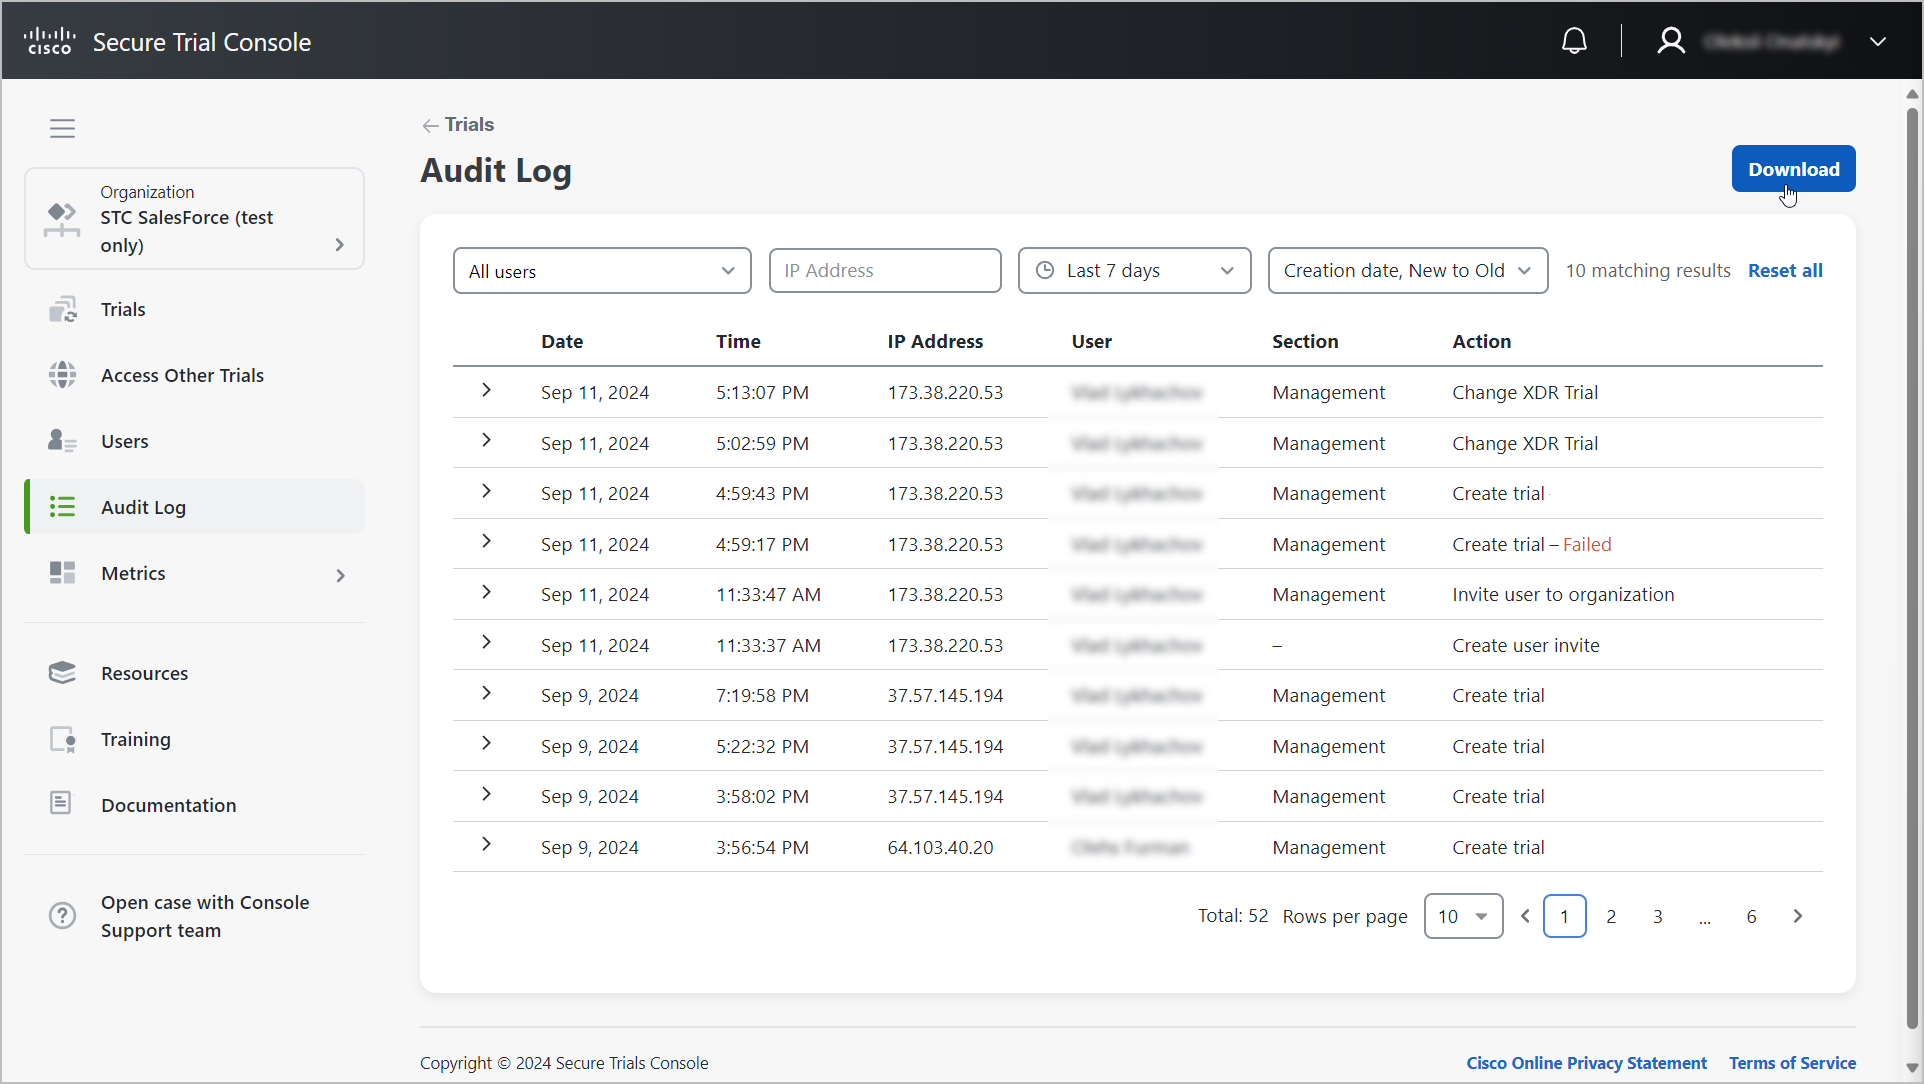Open the Resources icon
The image size is (1924, 1084).
[x=62, y=673]
